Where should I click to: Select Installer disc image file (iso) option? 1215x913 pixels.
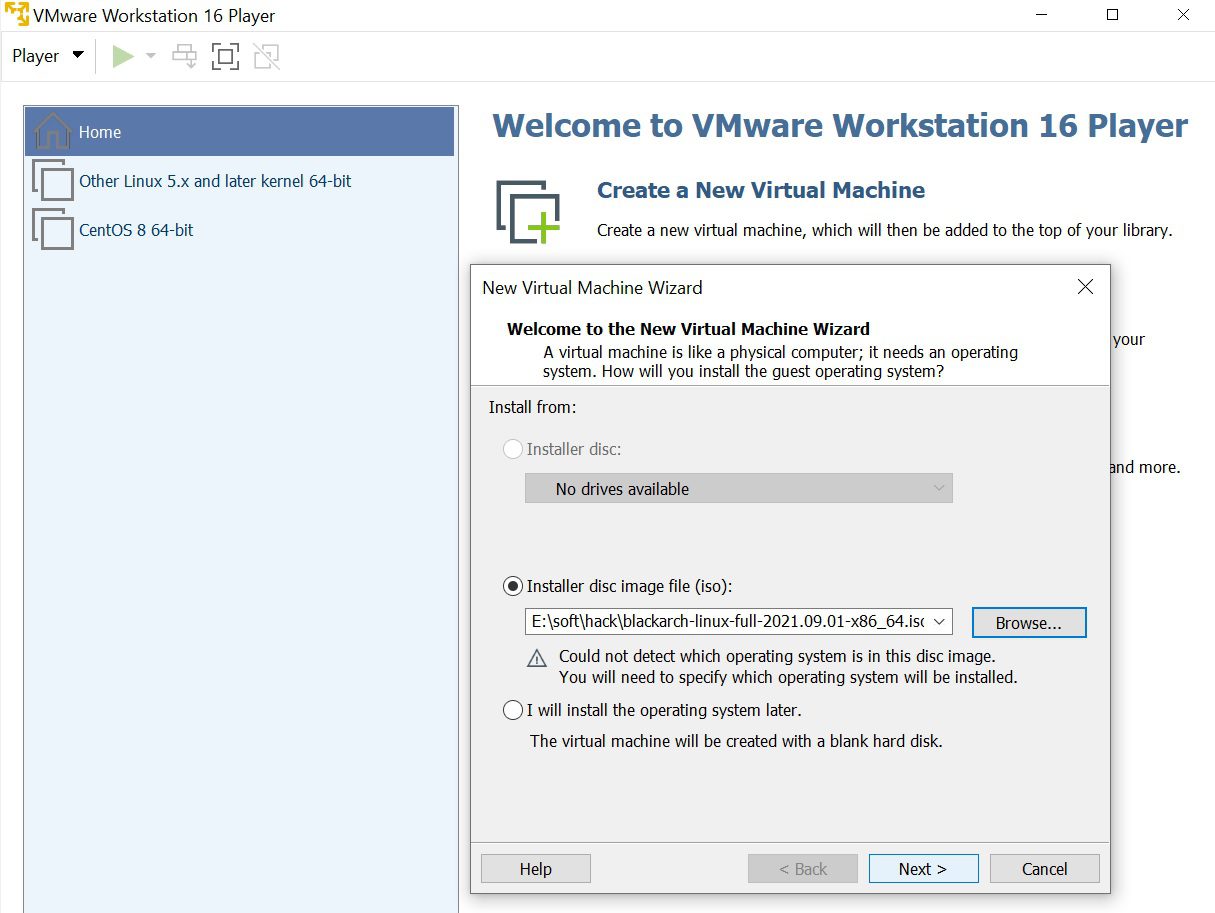tap(513, 586)
